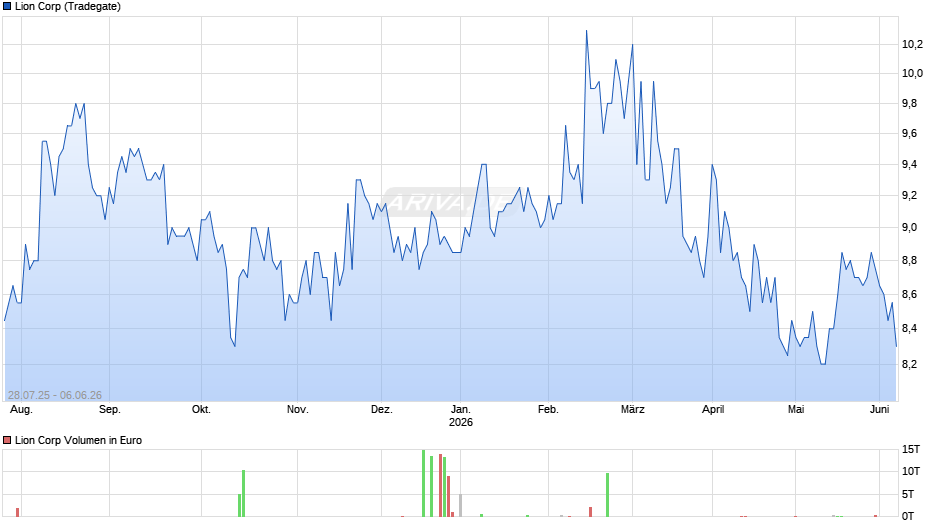Click the 'Okt.' month axis label

201,410
